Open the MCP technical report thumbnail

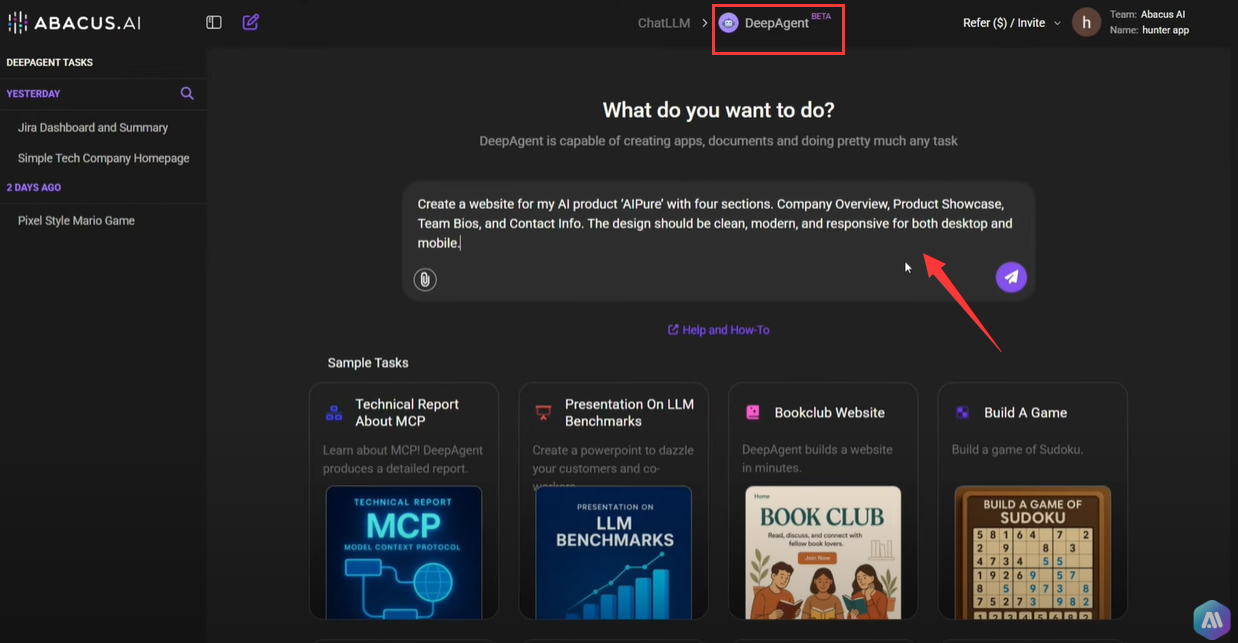pyautogui.click(x=404, y=552)
